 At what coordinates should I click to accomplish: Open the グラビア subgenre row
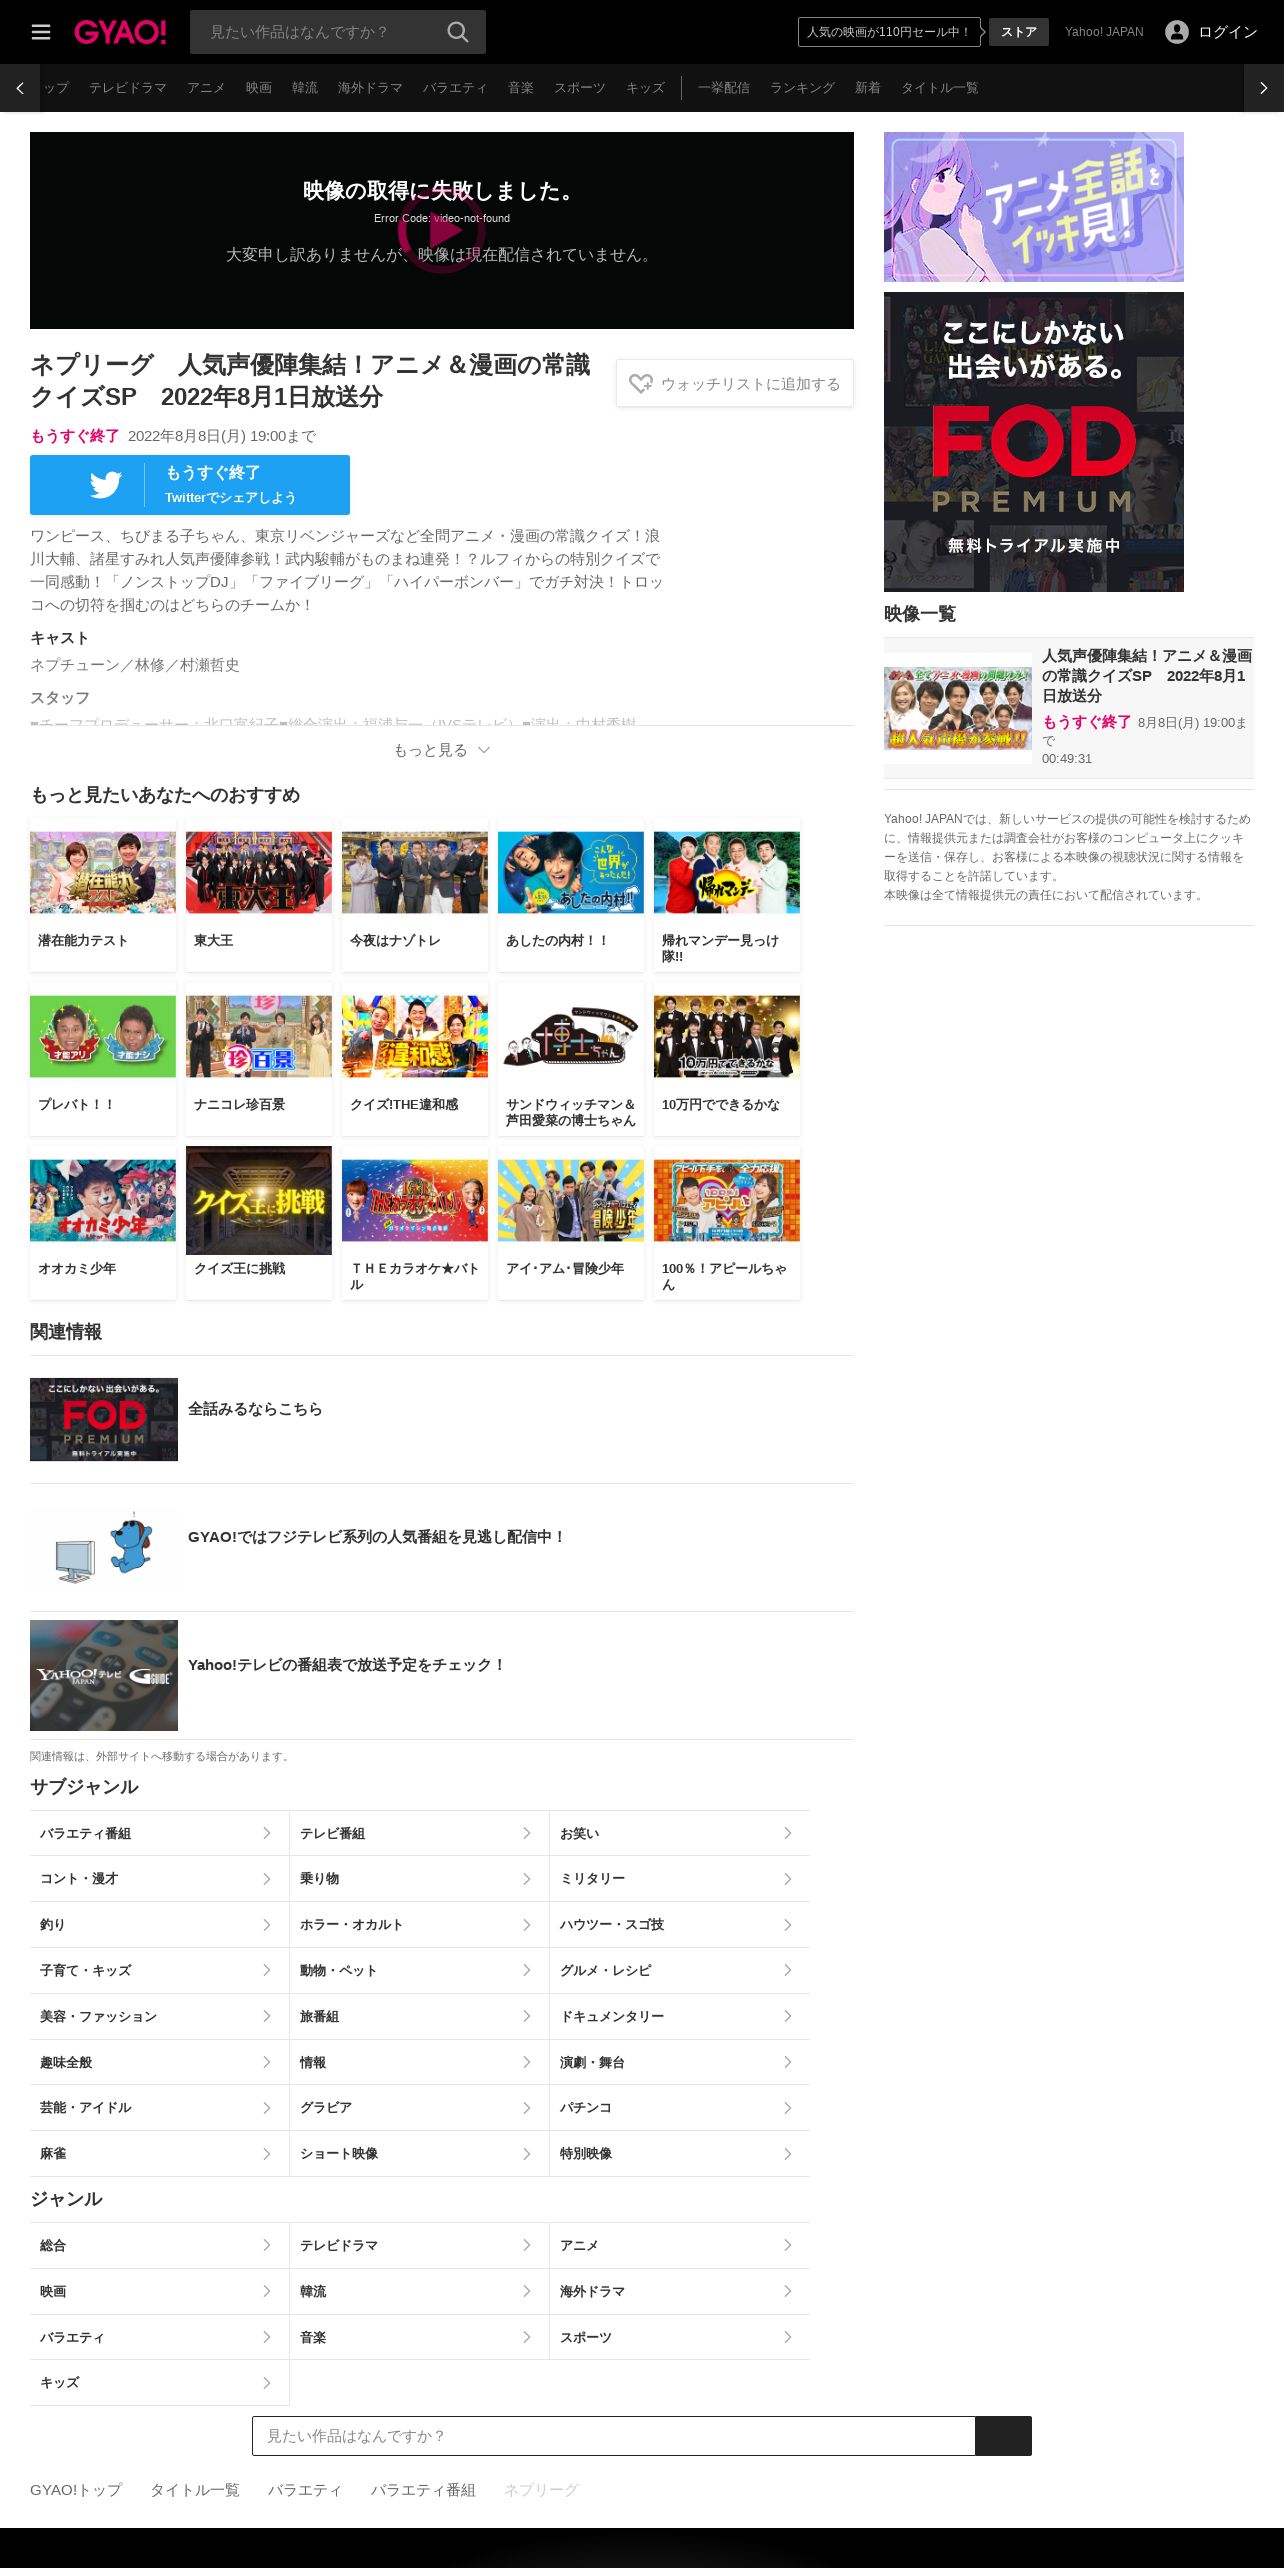click(419, 2107)
